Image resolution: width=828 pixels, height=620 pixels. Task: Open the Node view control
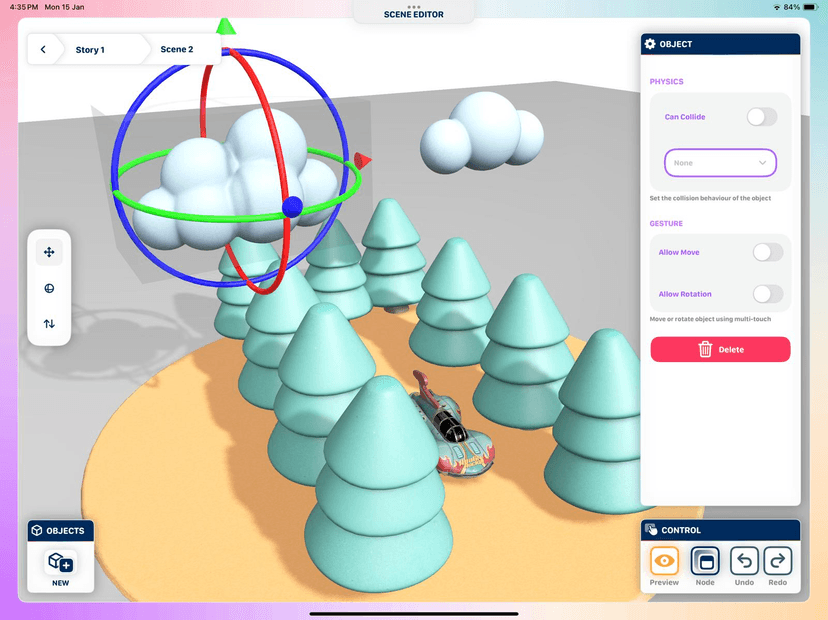pyautogui.click(x=705, y=562)
